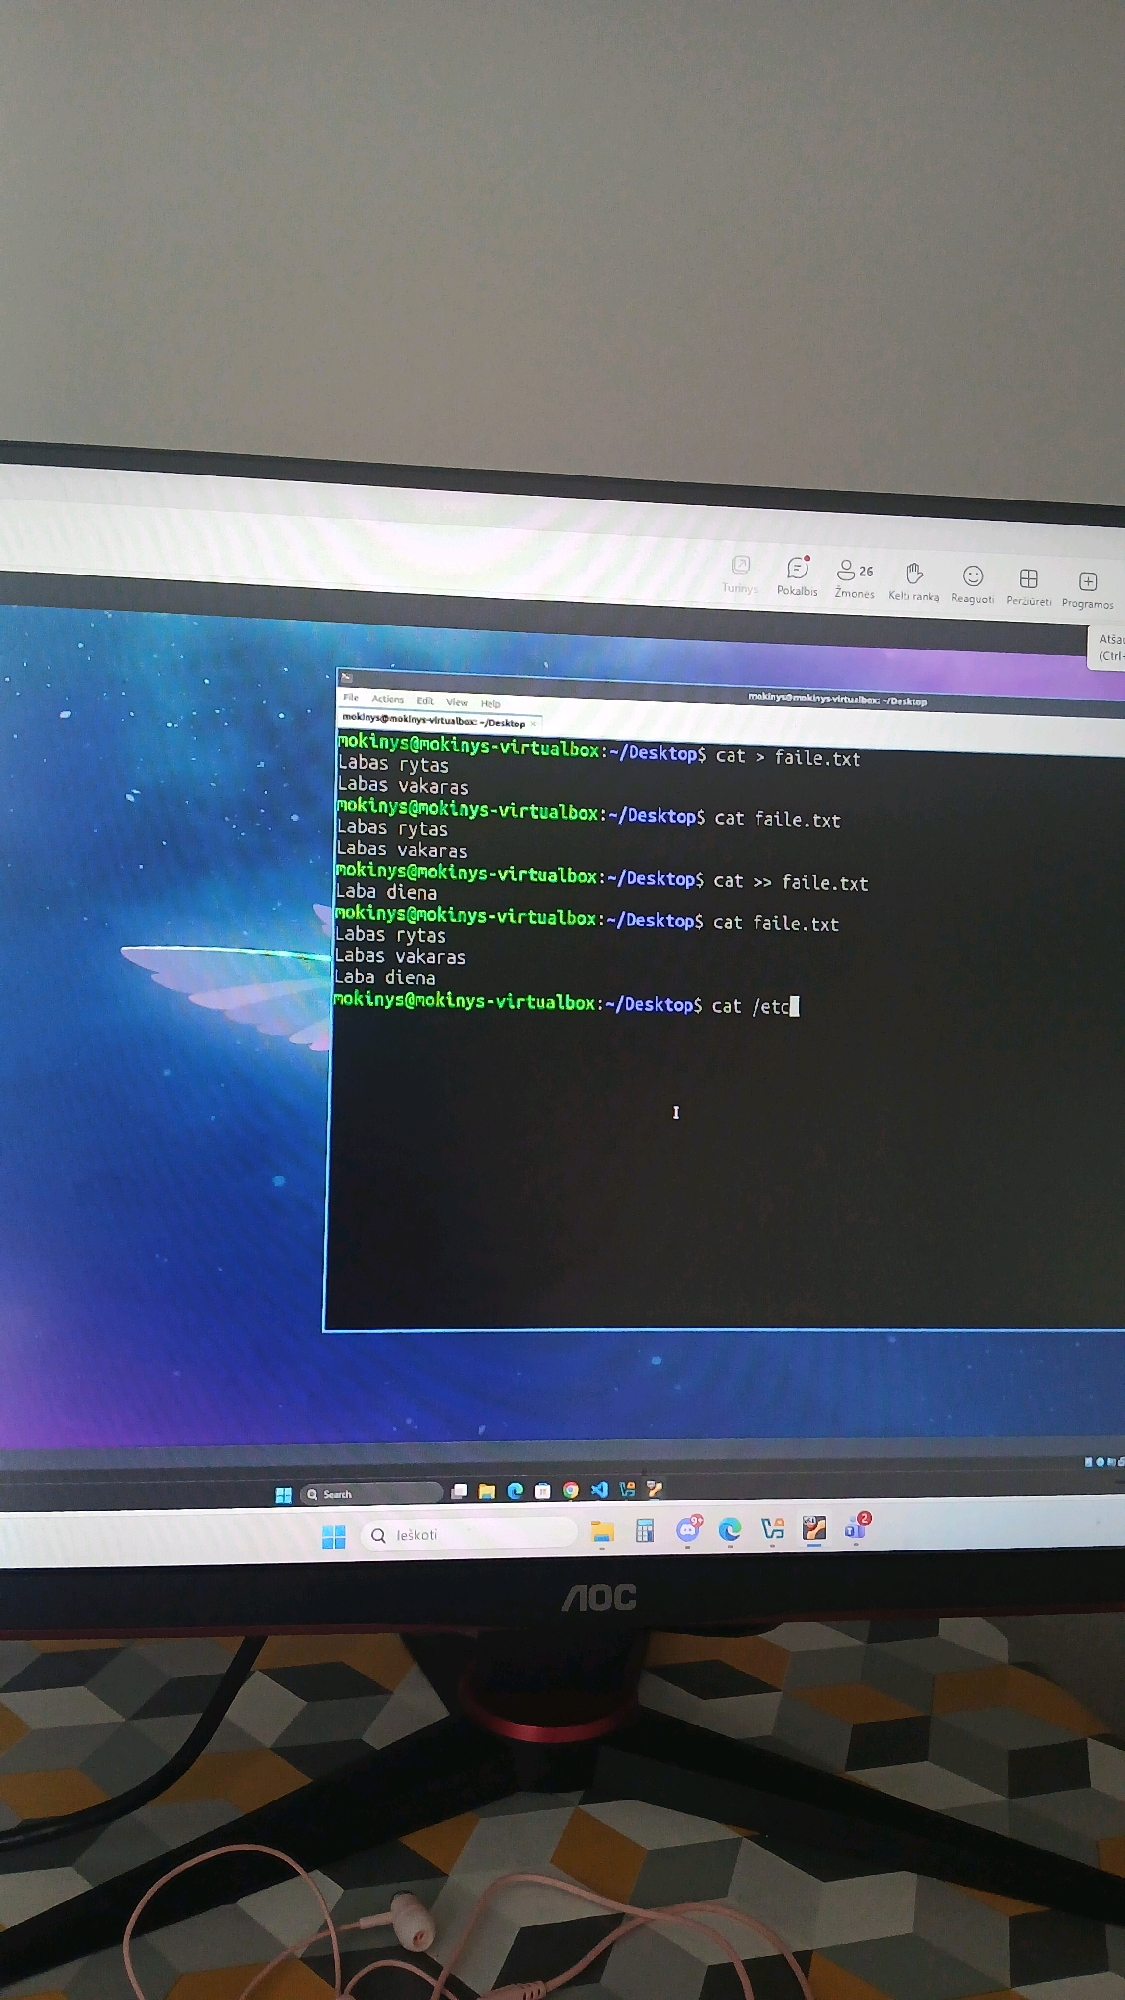This screenshot has height=2000, width=1125.
Task: Open the Peržiūrėti view options
Action: coord(1028,586)
